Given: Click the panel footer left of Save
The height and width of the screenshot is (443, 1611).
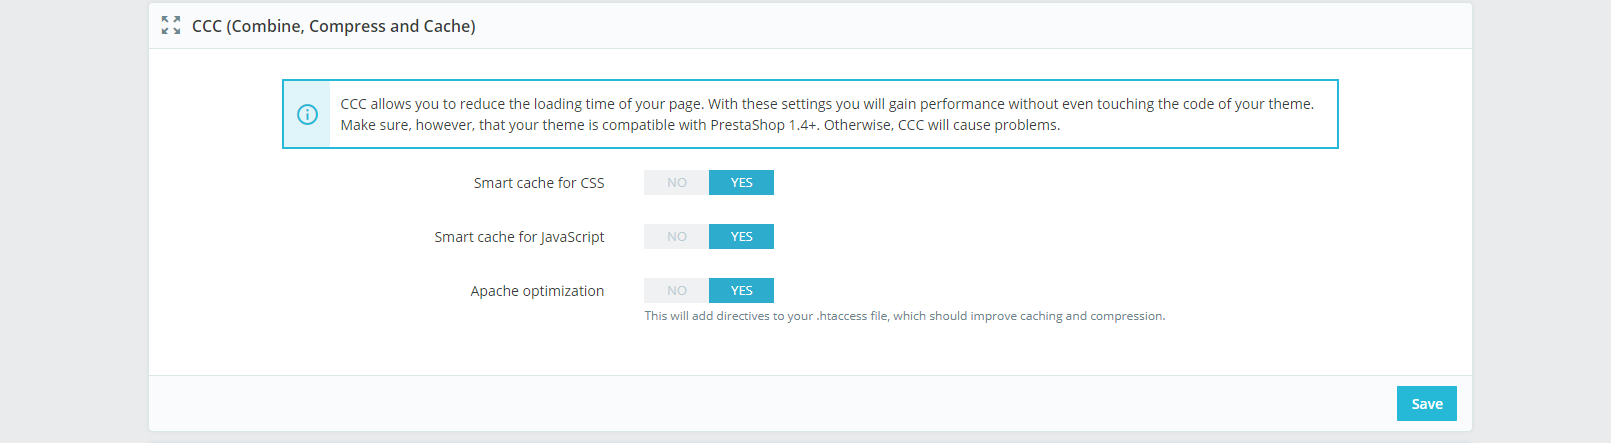Looking at the screenshot, I should pyautogui.click(x=772, y=404).
